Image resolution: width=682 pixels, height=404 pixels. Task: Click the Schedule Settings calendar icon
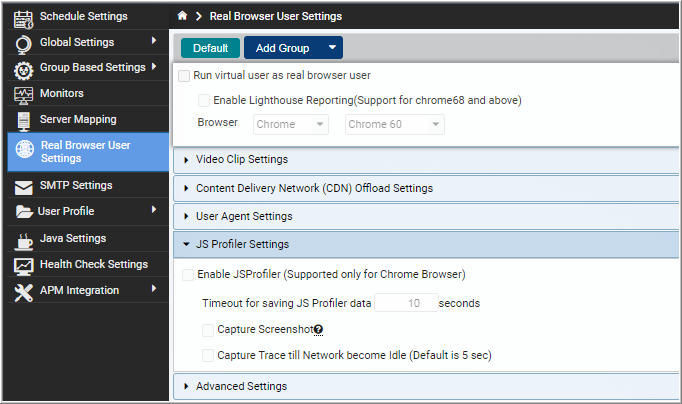[x=23, y=19]
